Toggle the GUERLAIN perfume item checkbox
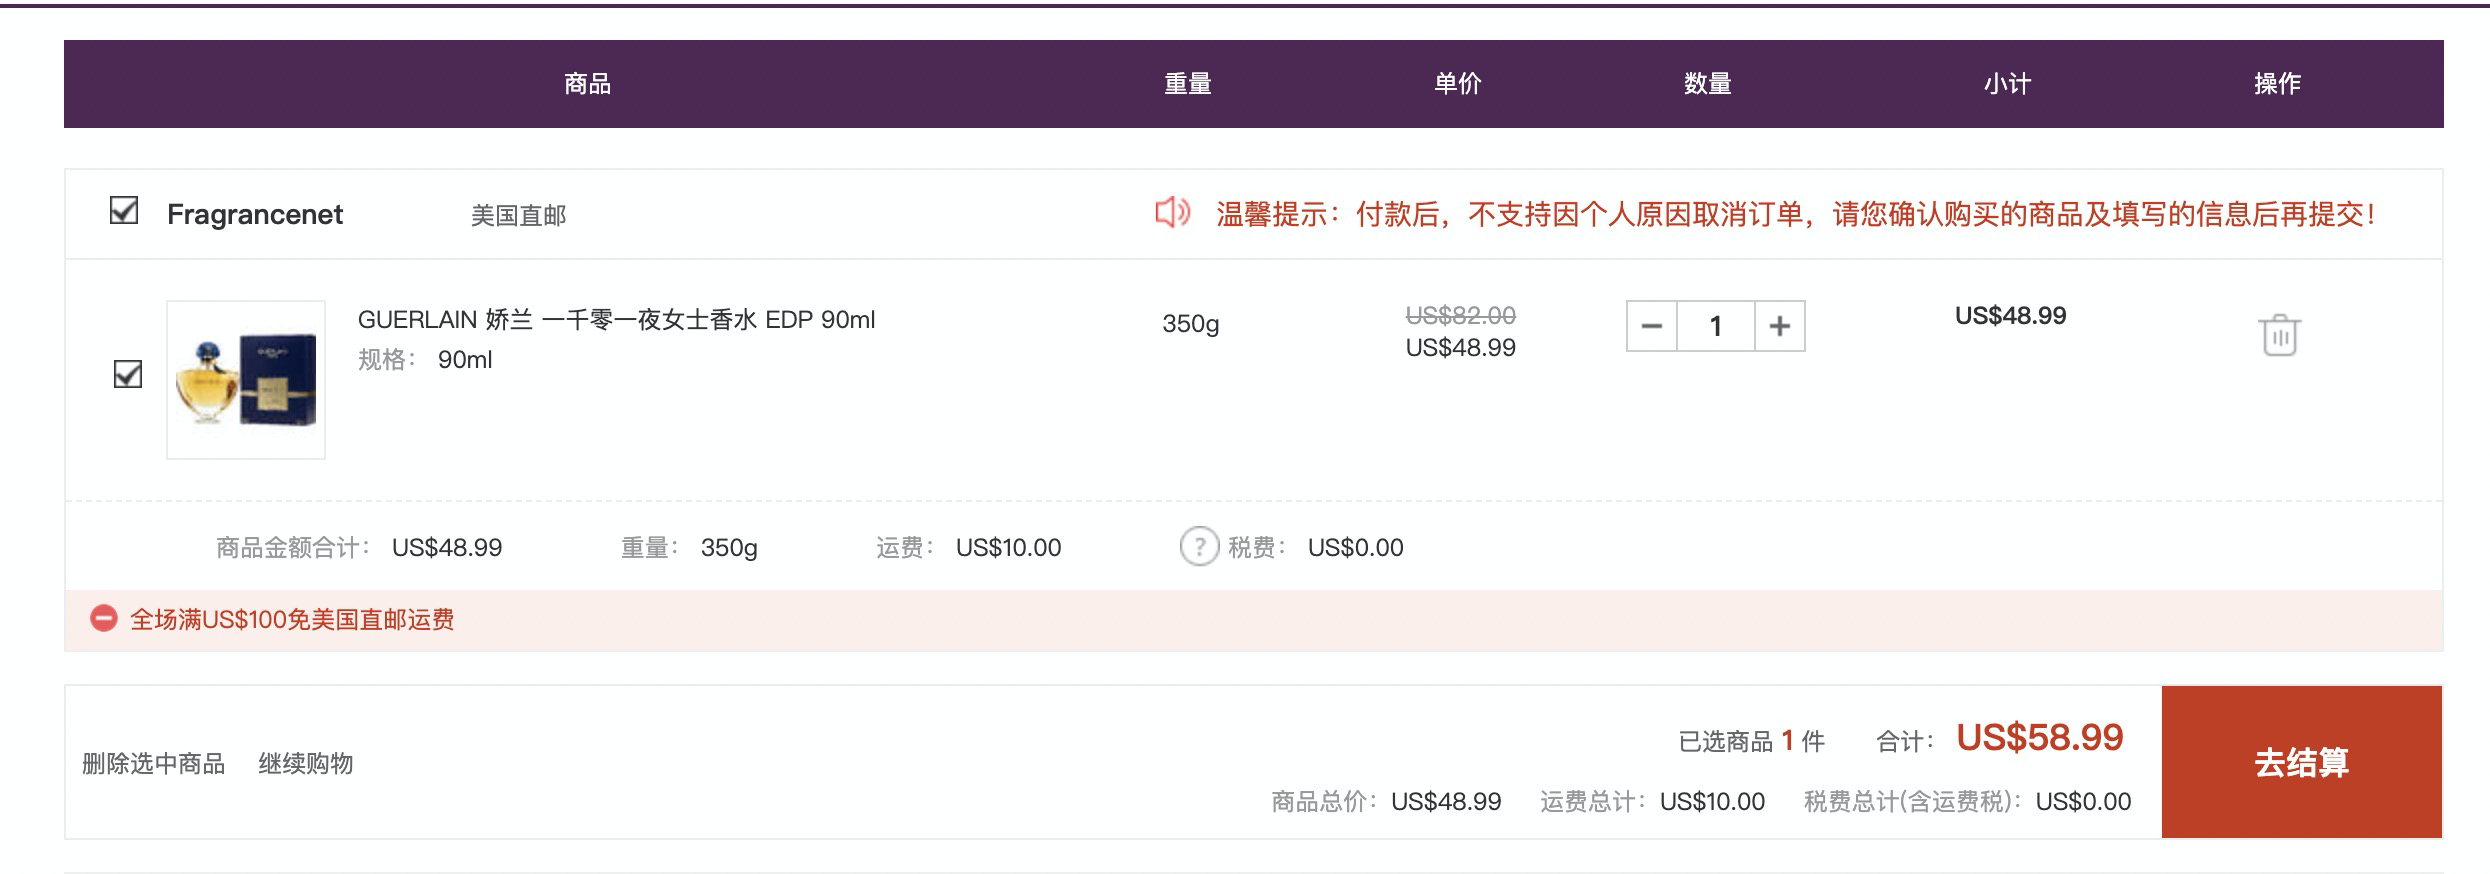This screenshot has width=2490, height=874. coord(128,374)
